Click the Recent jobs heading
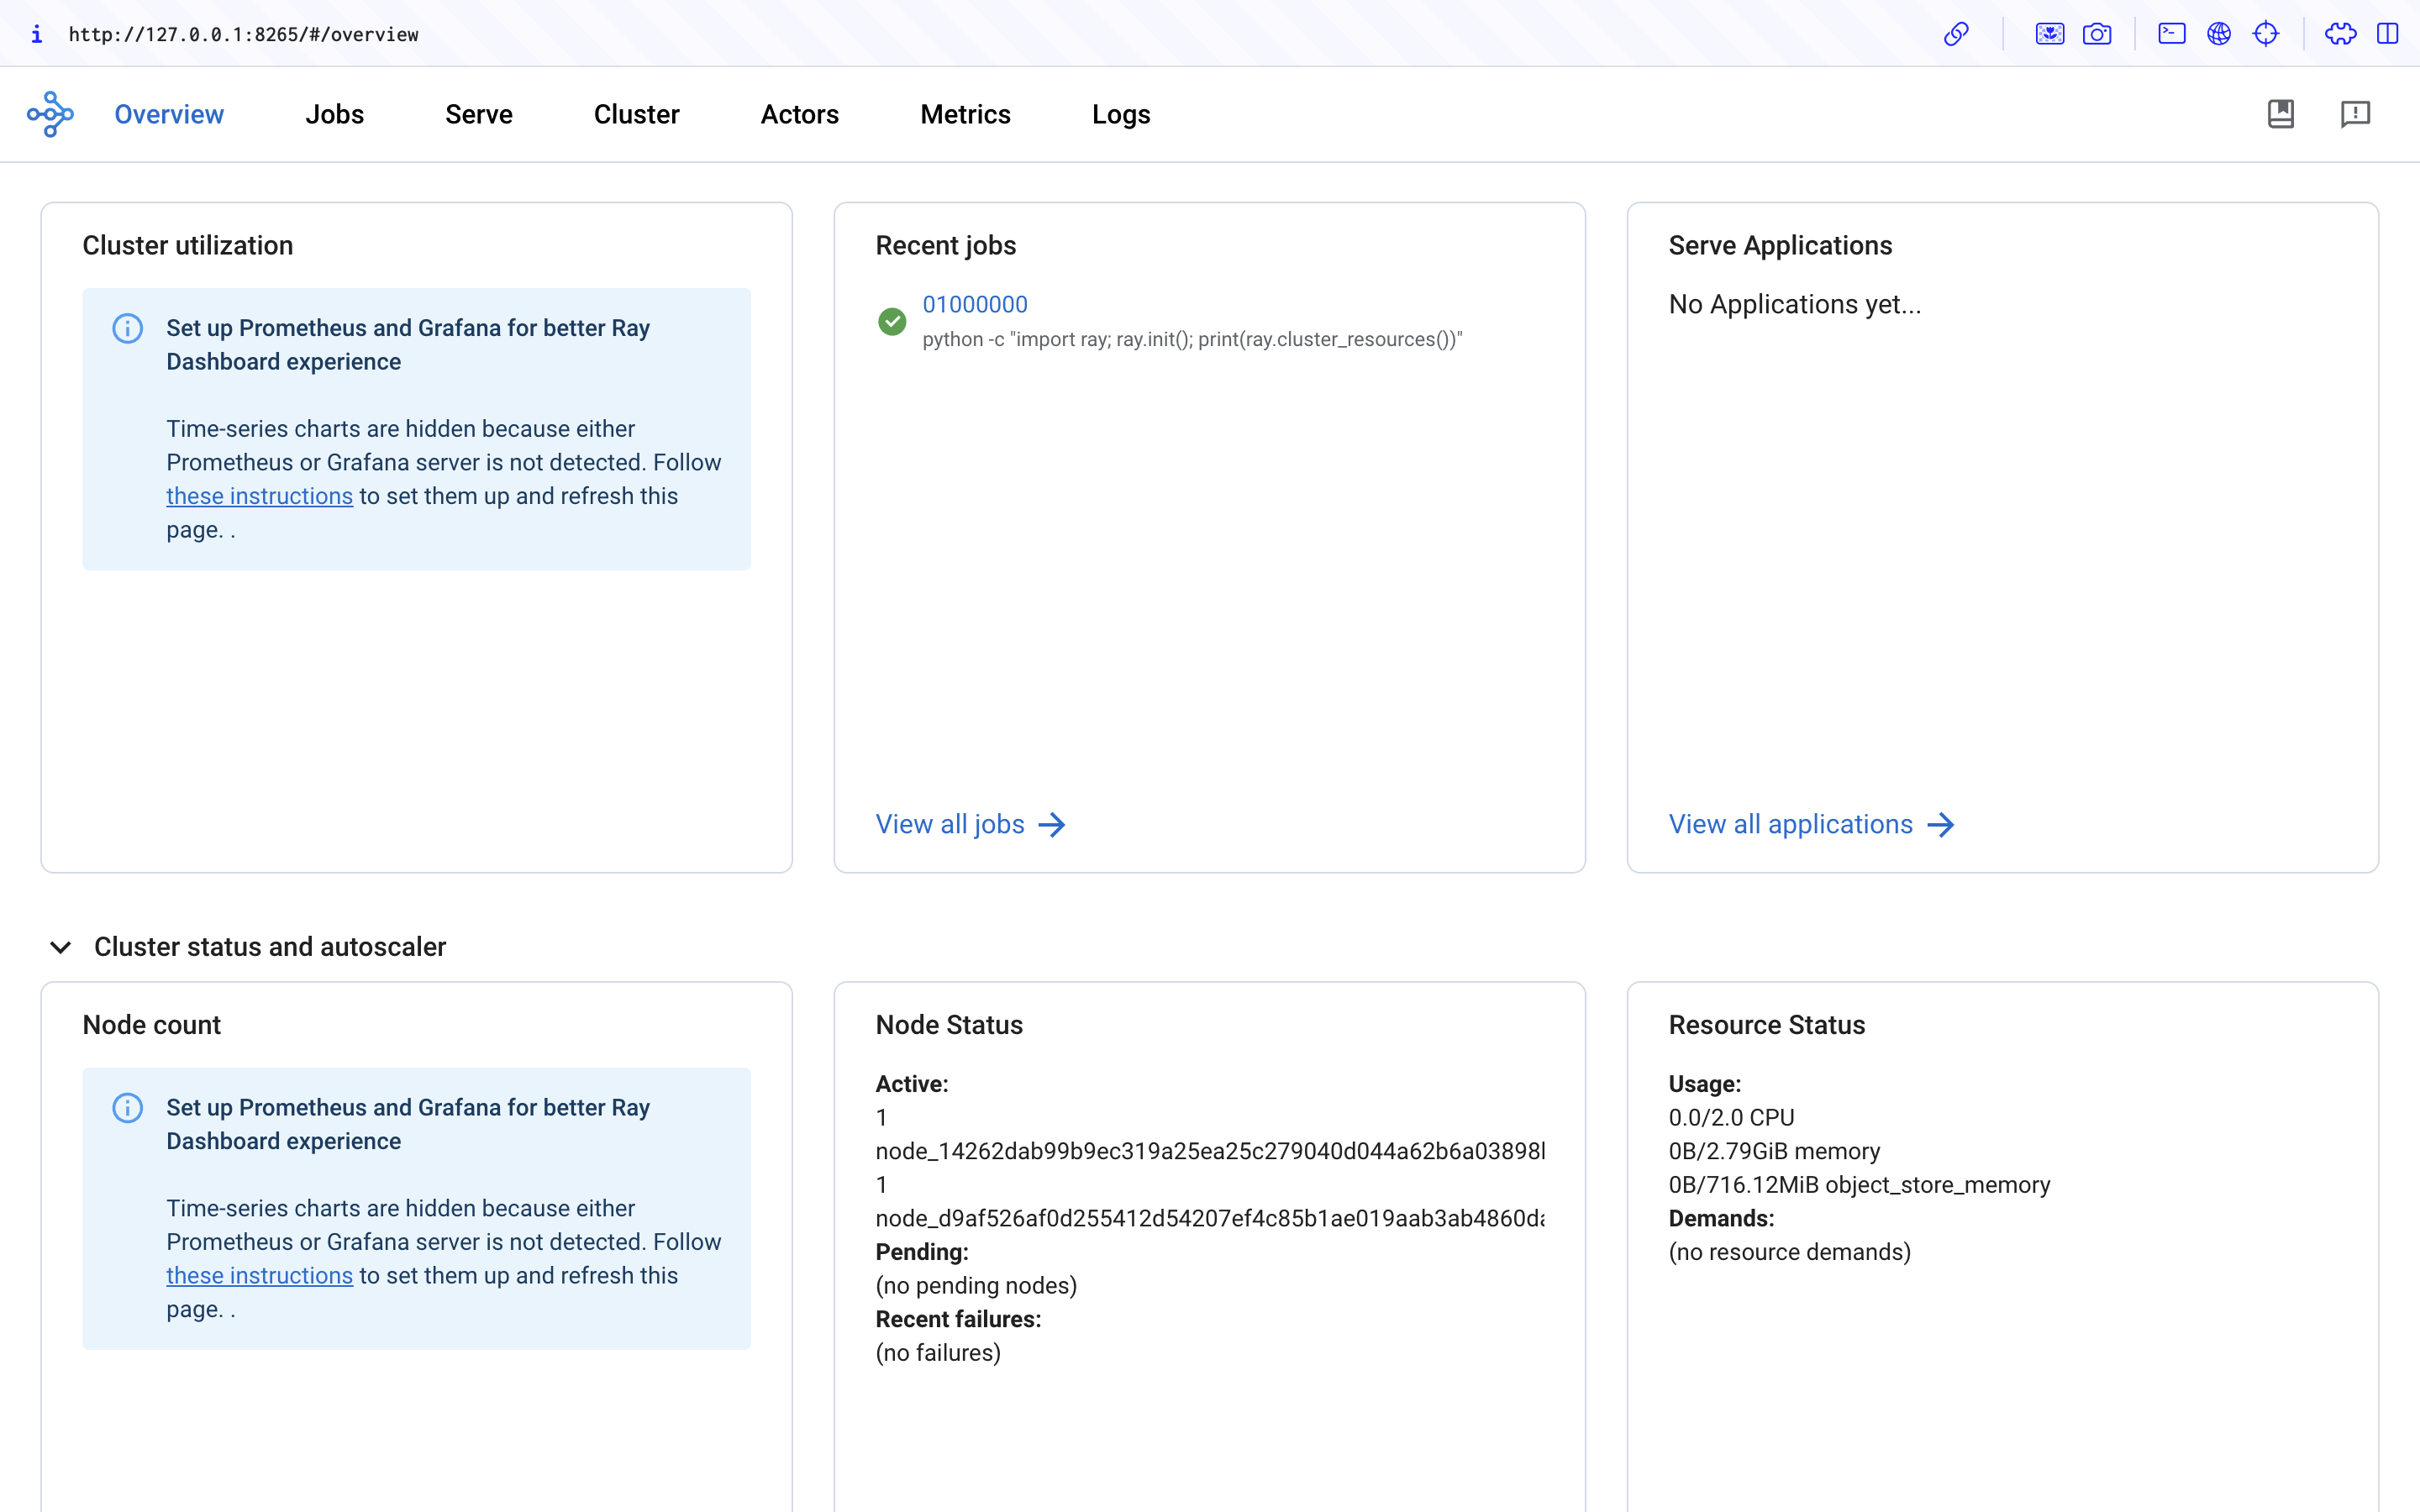This screenshot has height=1512, width=2420. click(945, 245)
